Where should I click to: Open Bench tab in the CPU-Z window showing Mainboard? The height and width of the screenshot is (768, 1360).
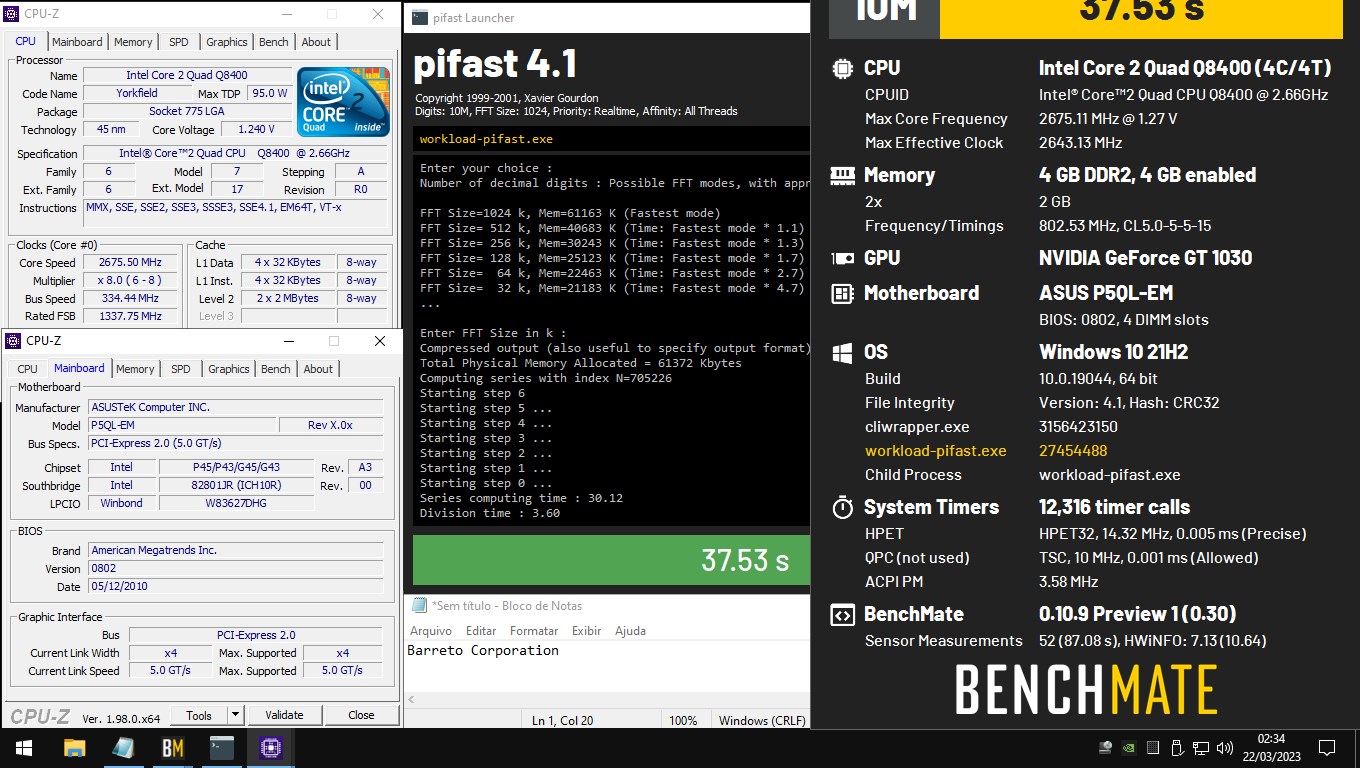275,369
